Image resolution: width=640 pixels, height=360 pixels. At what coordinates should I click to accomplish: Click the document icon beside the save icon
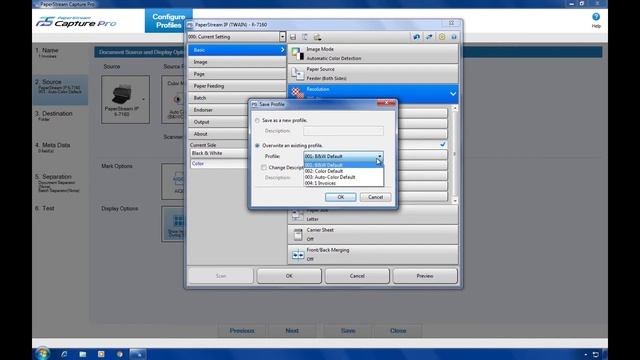tap(304, 37)
